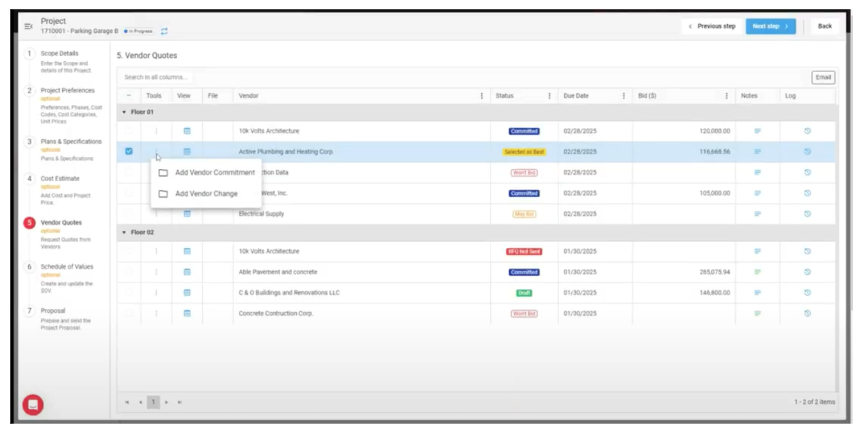The height and width of the screenshot is (433, 864).
Task: Open log history for Able Pavement and concrete
Action: pyautogui.click(x=807, y=272)
